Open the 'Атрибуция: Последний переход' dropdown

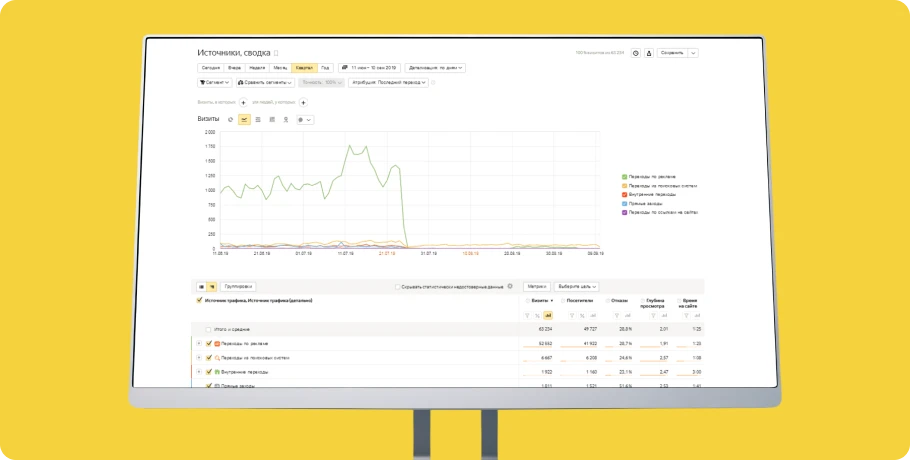388,82
